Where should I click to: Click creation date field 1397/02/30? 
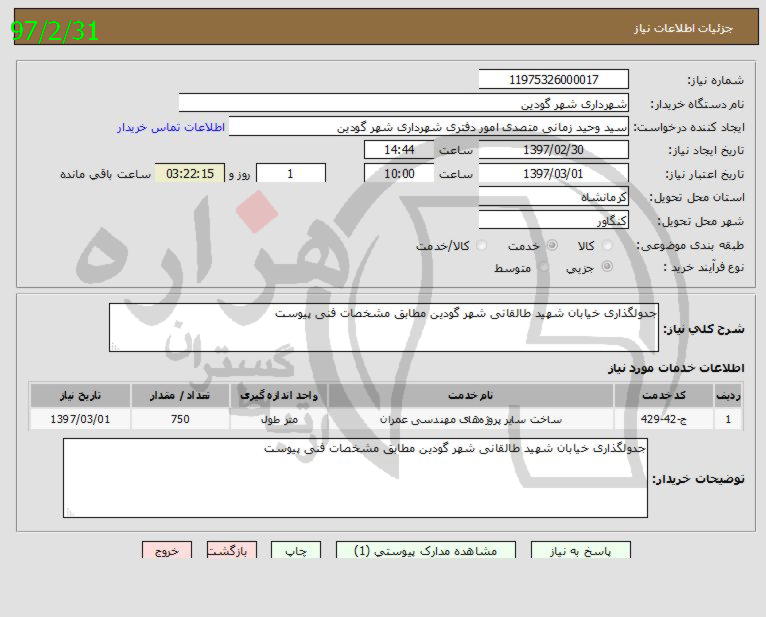[x=553, y=150]
